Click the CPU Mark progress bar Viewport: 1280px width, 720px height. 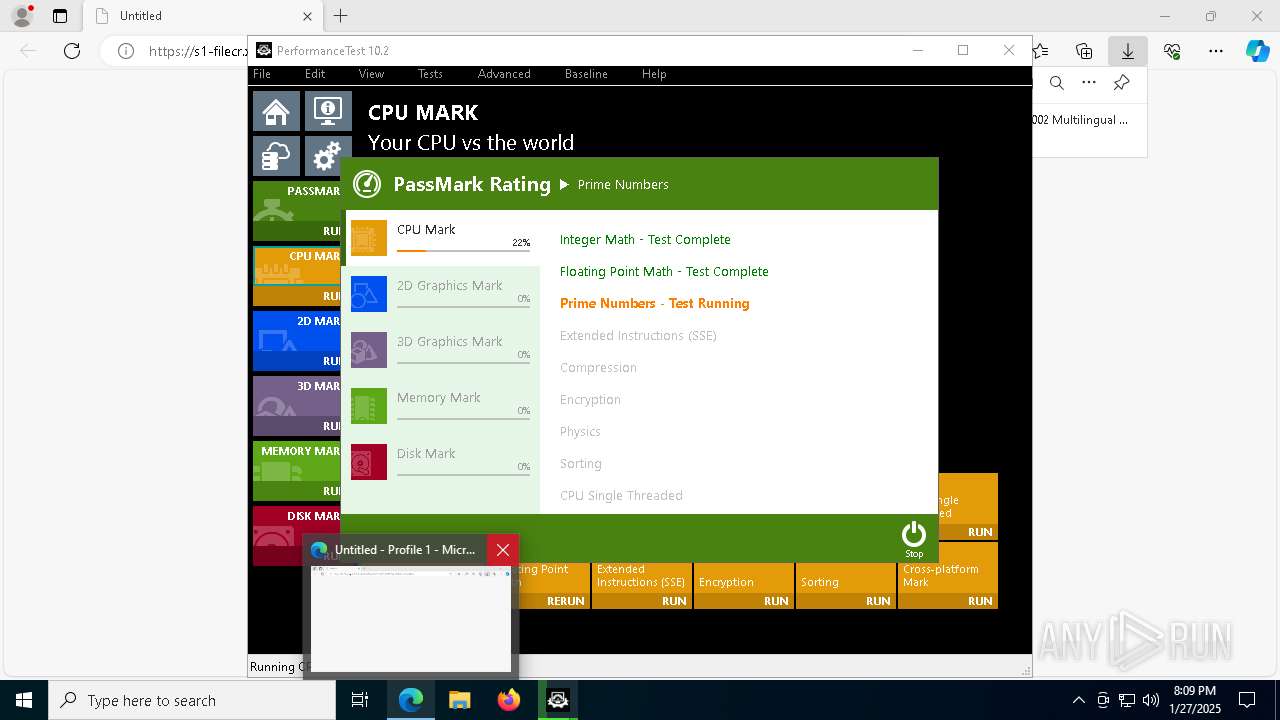(x=463, y=250)
